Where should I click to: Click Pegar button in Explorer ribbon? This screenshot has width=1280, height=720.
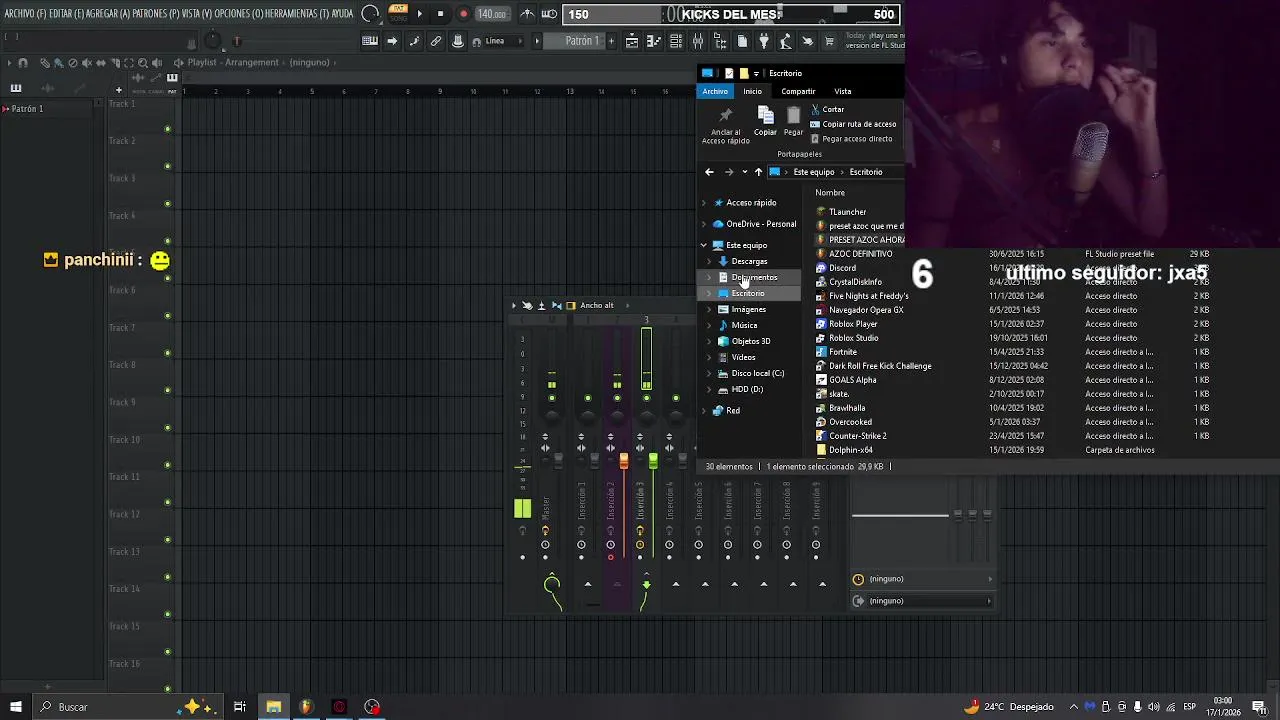(793, 121)
